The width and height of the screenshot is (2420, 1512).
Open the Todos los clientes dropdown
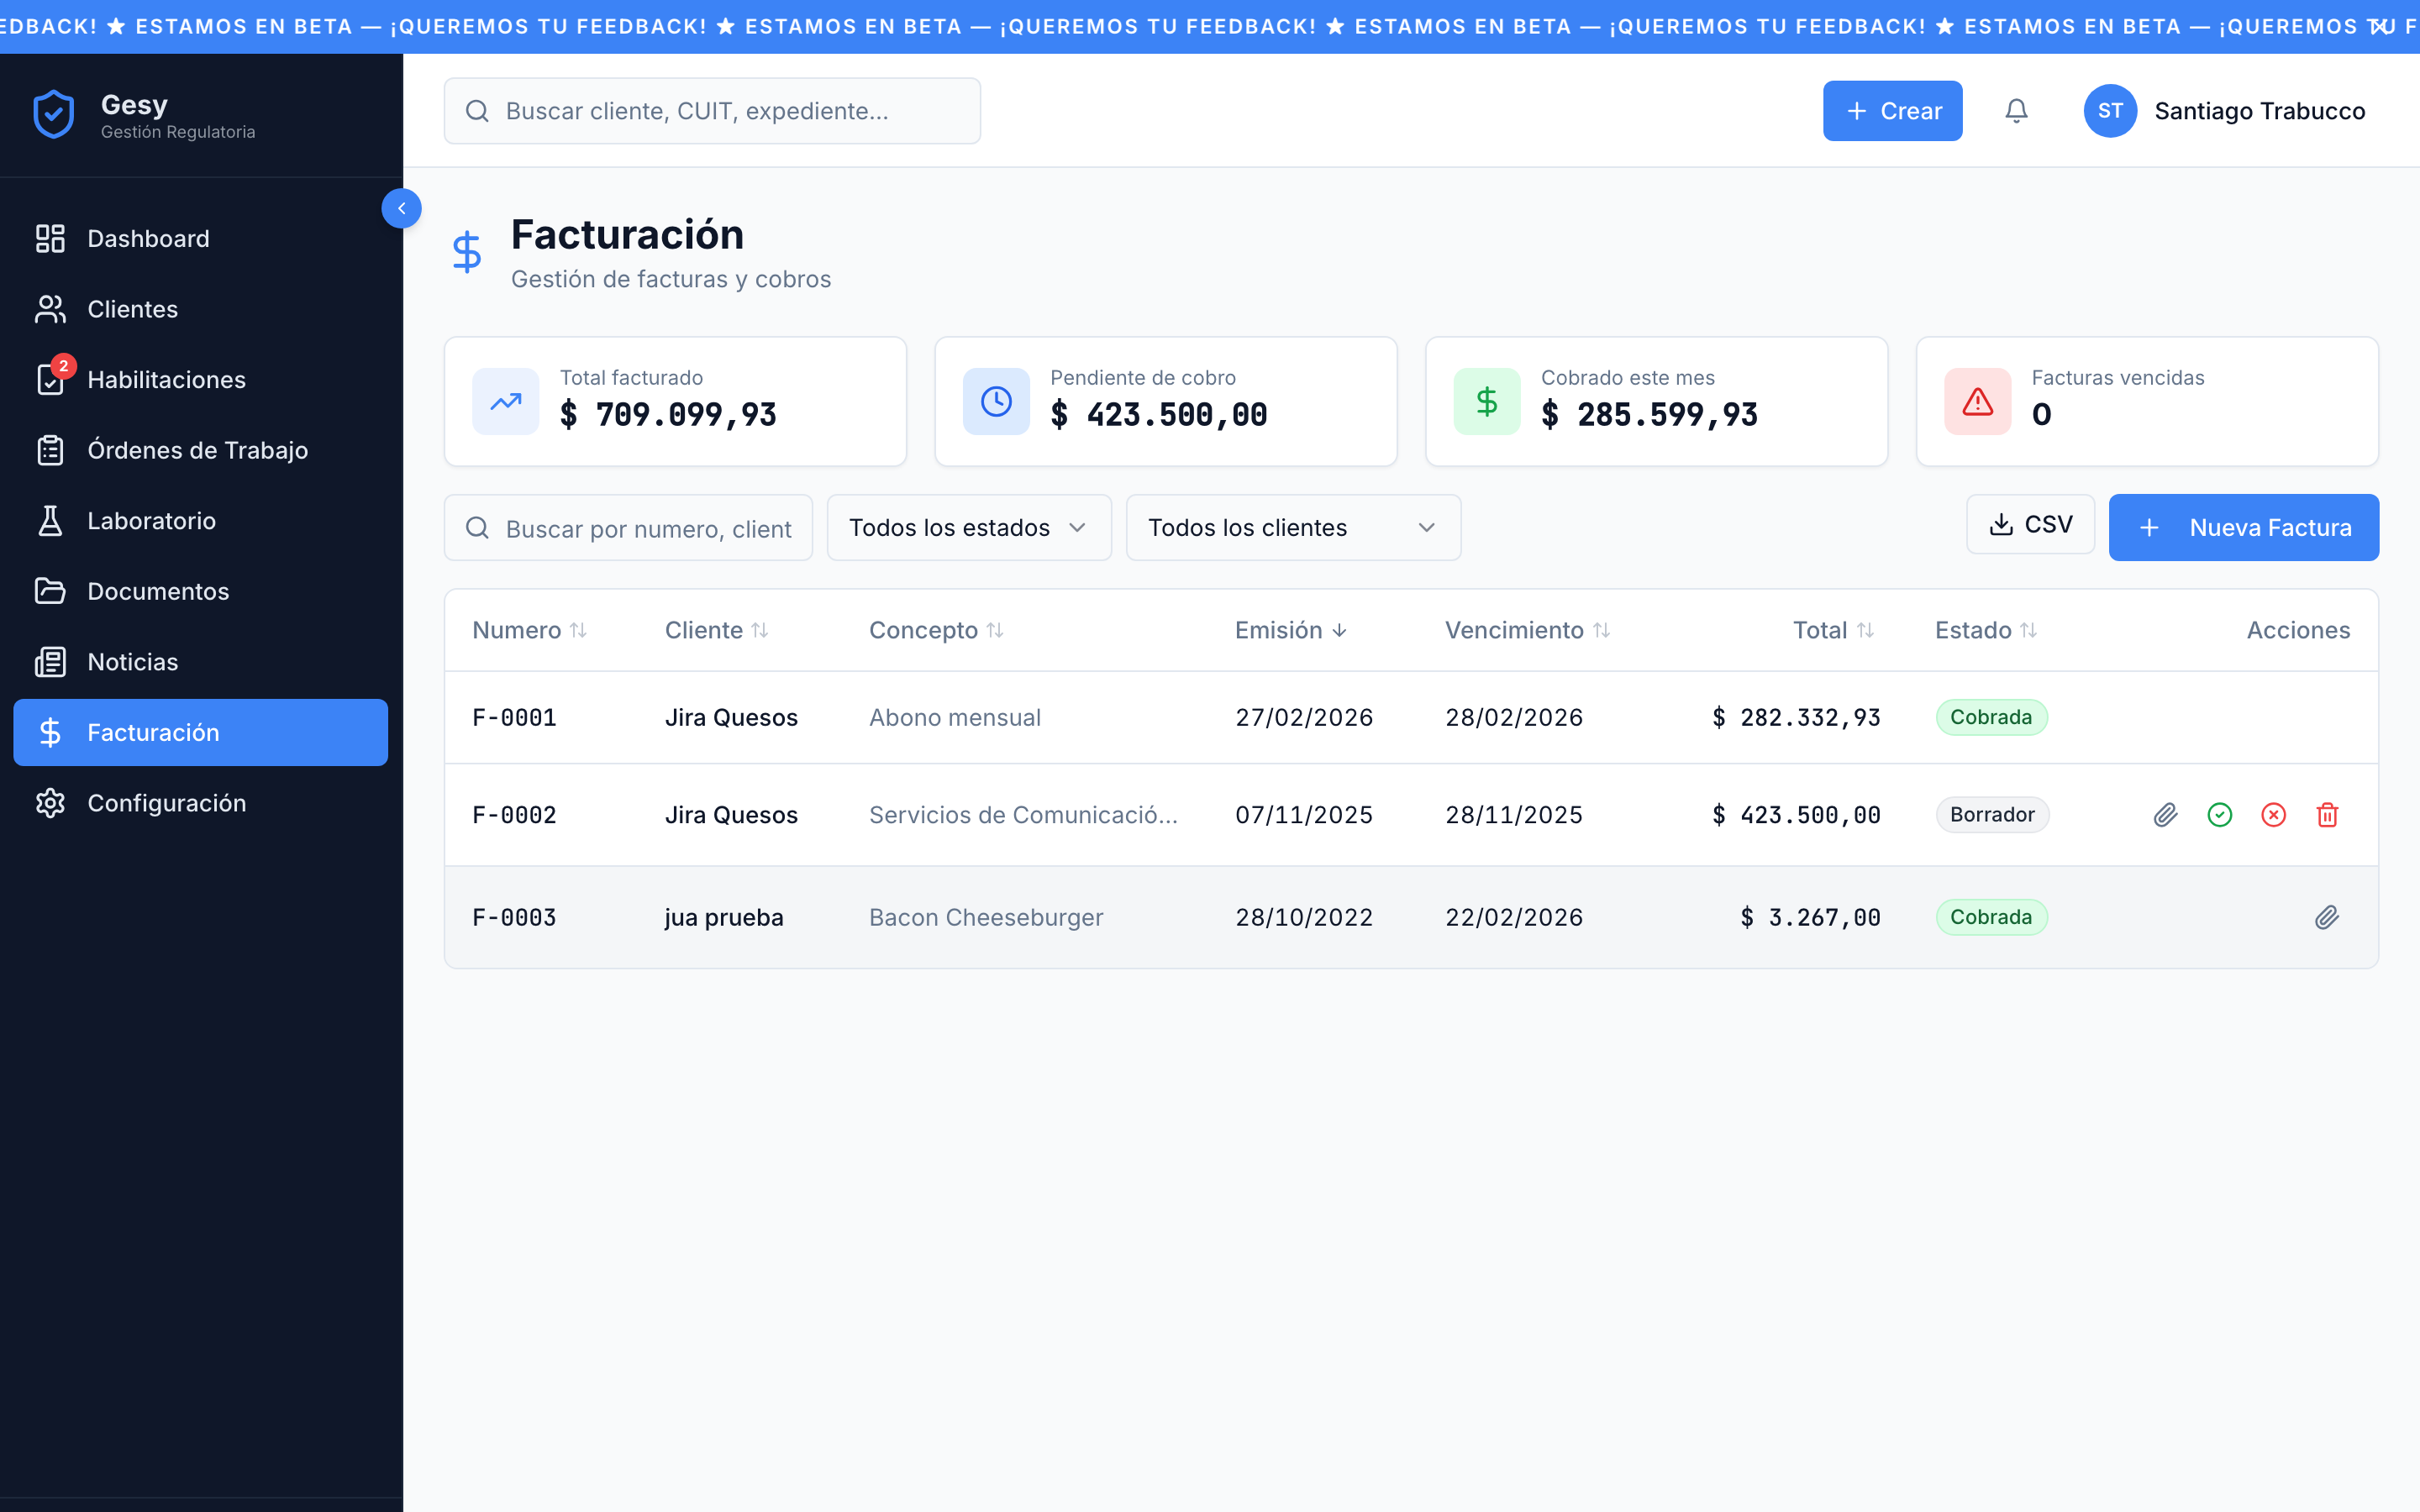pyautogui.click(x=1292, y=528)
